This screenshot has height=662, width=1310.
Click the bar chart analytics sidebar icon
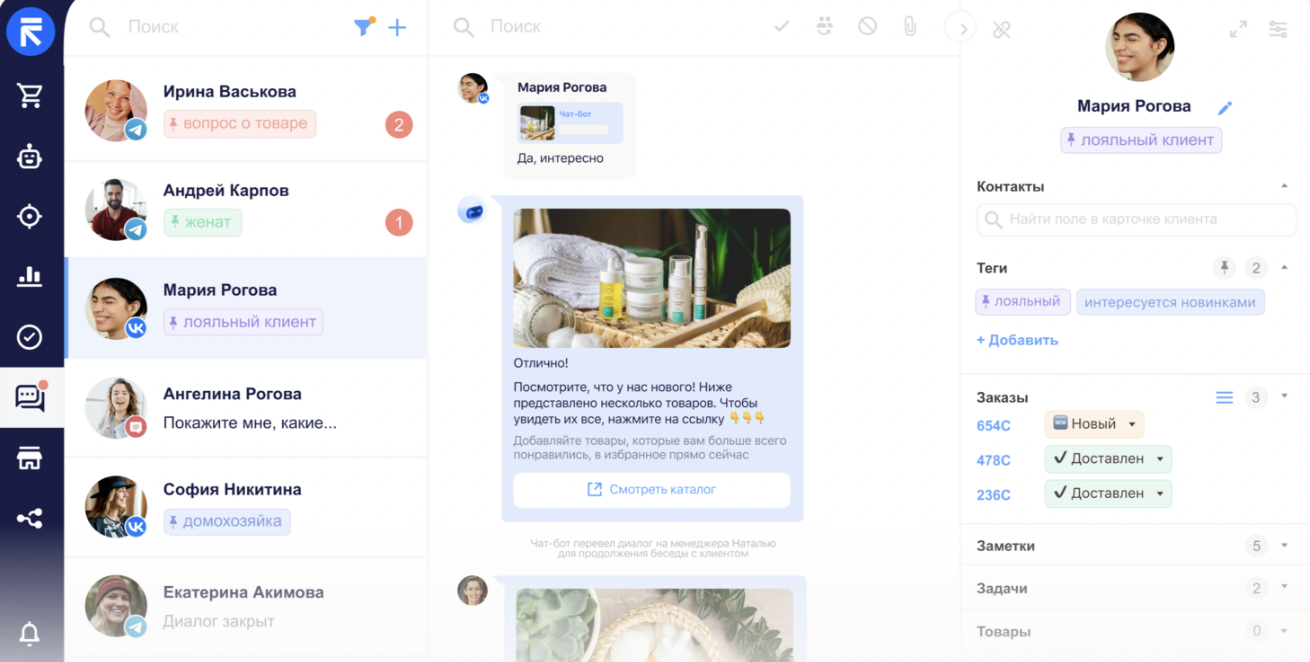point(30,277)
